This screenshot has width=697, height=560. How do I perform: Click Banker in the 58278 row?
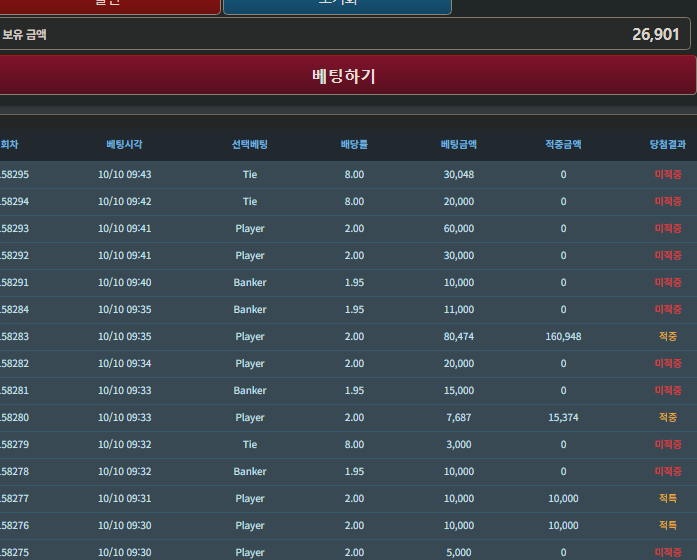coord(250,472)
